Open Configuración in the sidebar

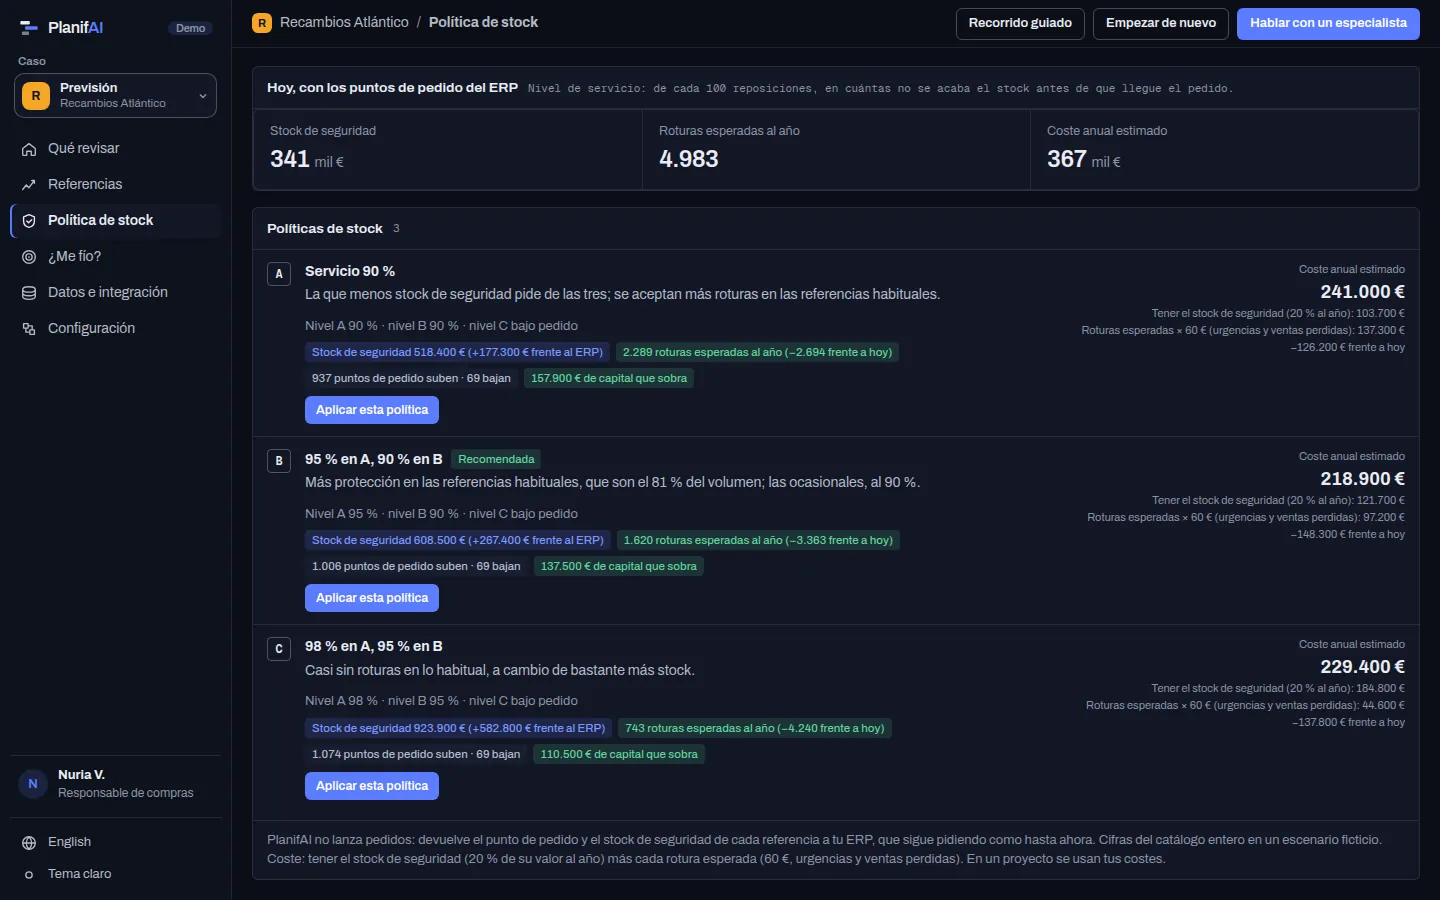tap(115, 328)
